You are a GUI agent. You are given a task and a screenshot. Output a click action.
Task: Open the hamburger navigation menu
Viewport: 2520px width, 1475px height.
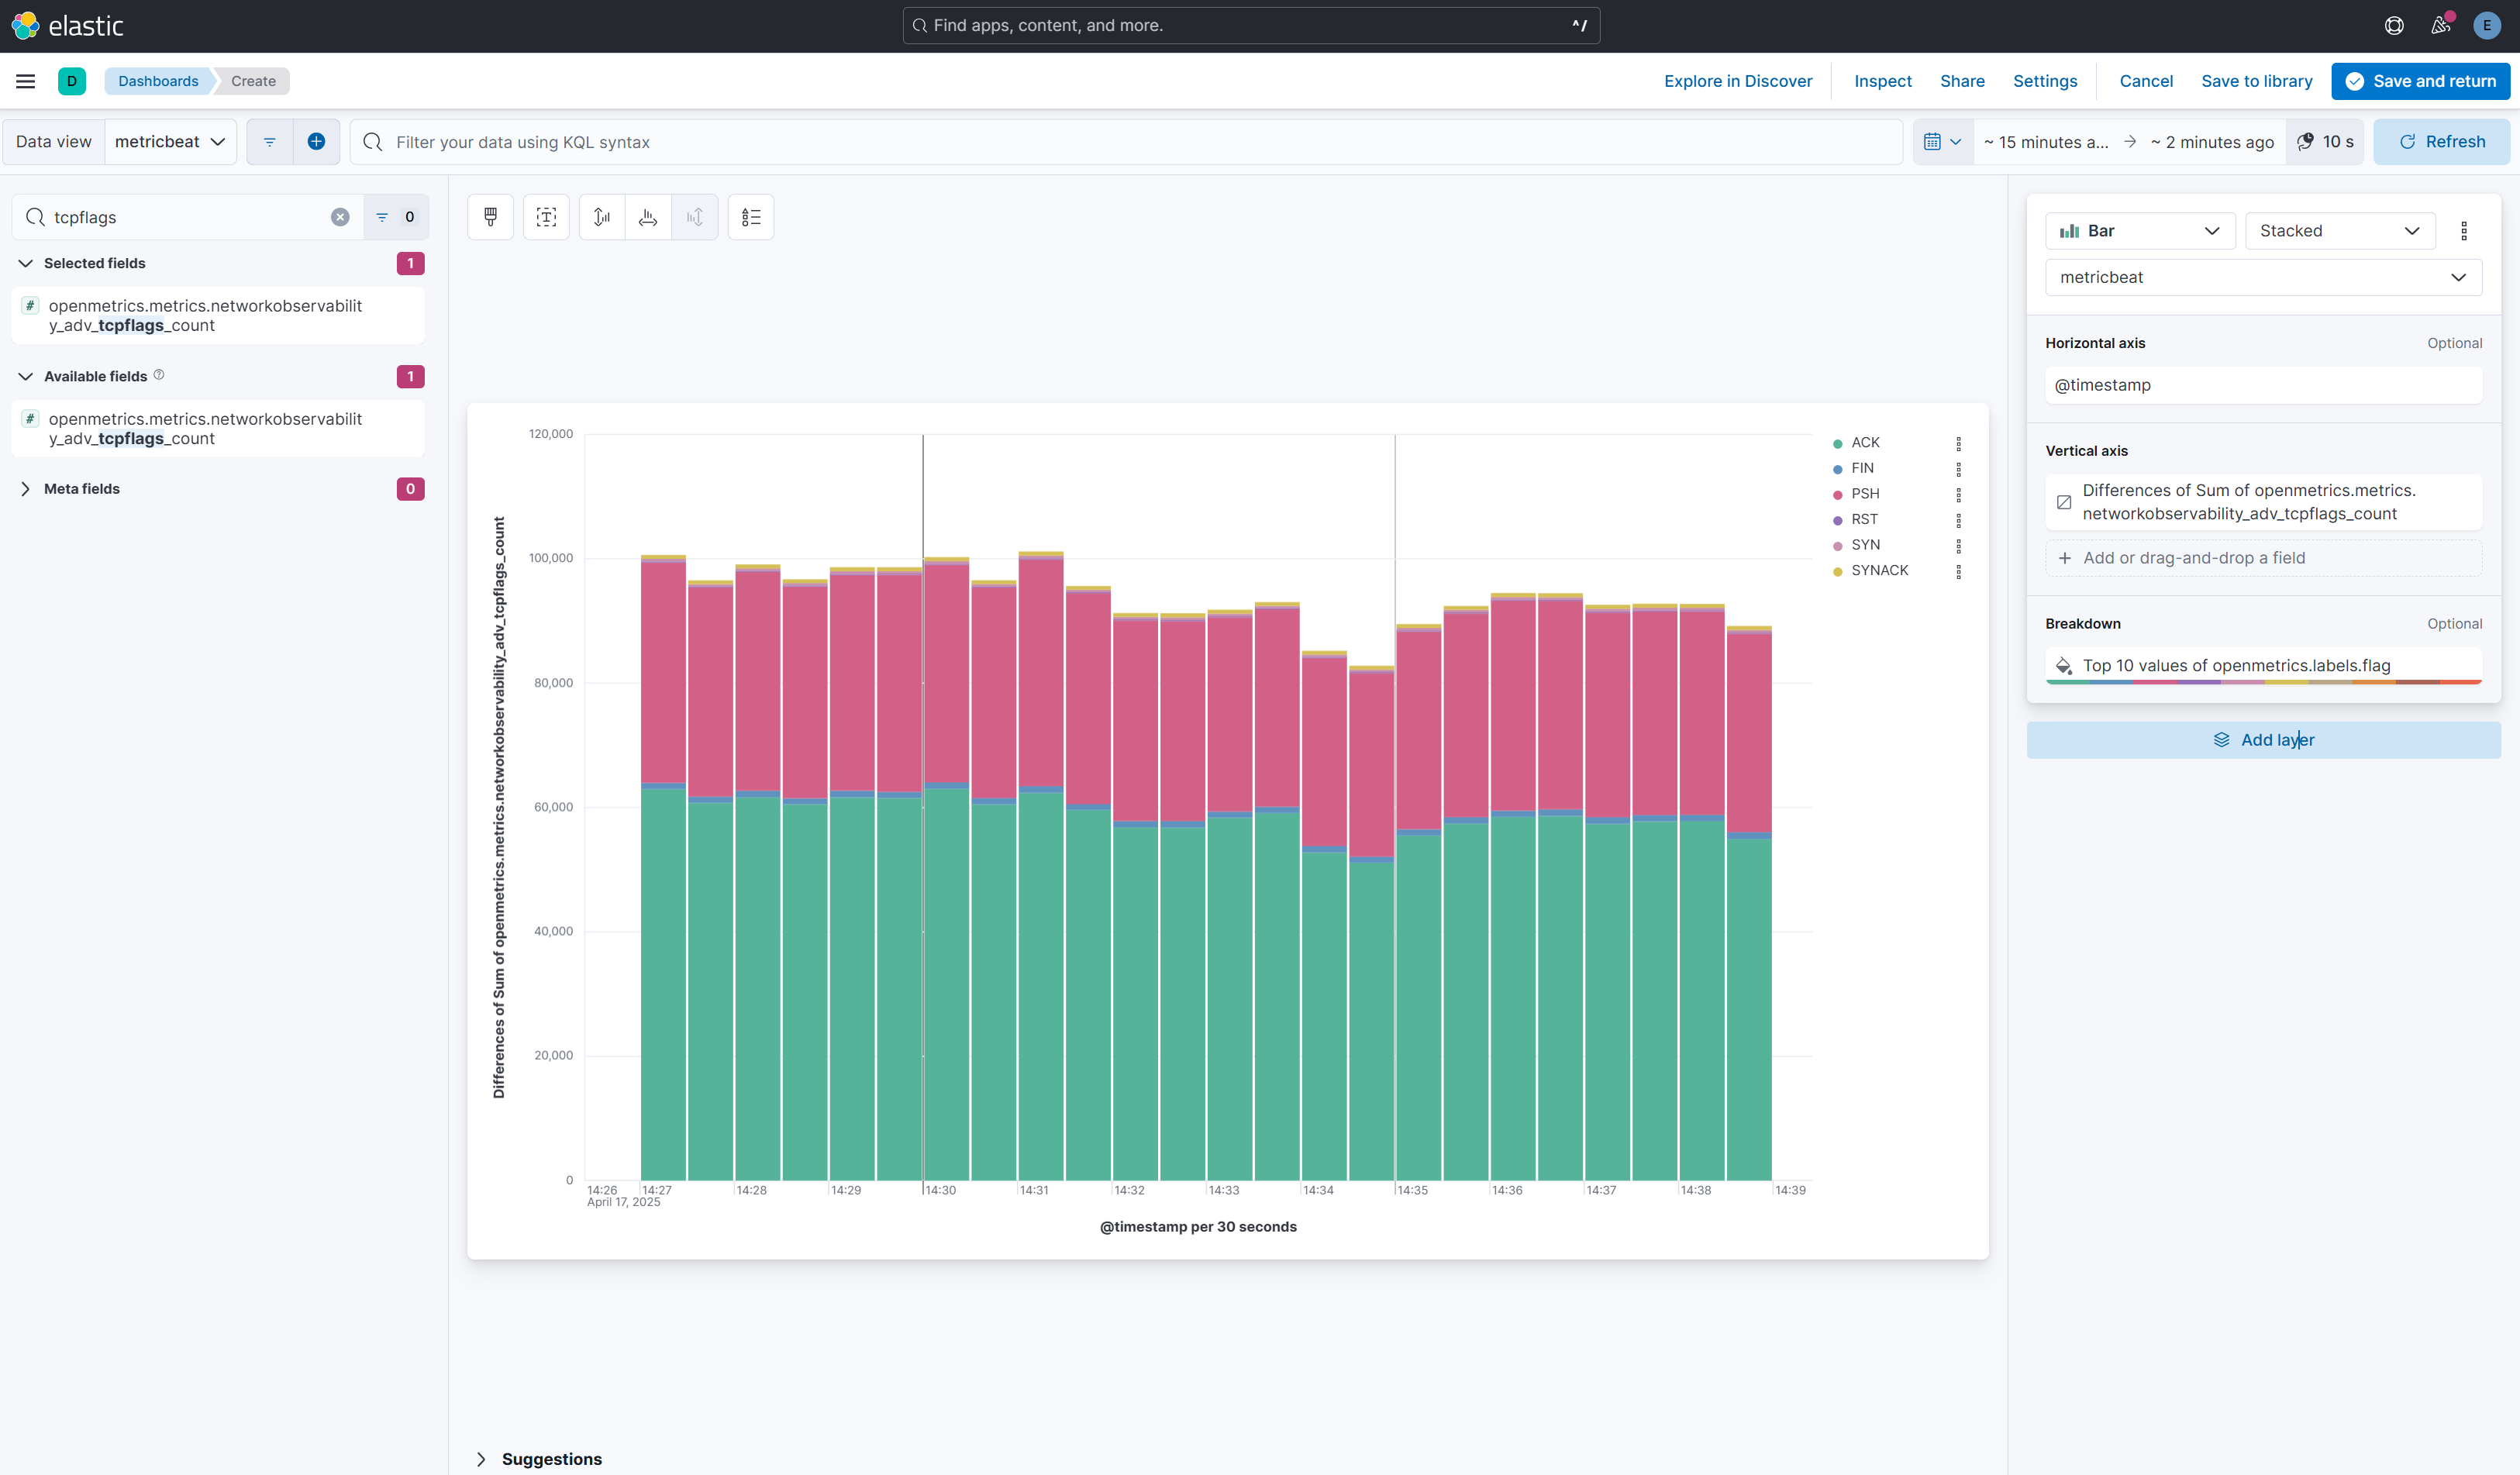(26, 81)
